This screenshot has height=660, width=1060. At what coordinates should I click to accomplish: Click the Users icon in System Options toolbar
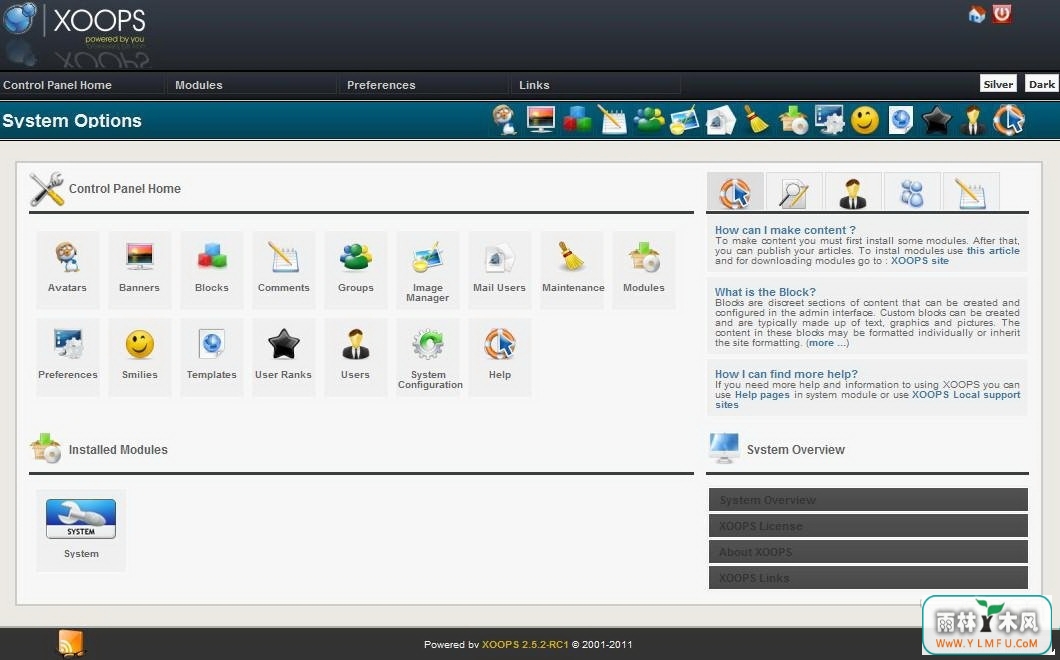coord(973,120)
